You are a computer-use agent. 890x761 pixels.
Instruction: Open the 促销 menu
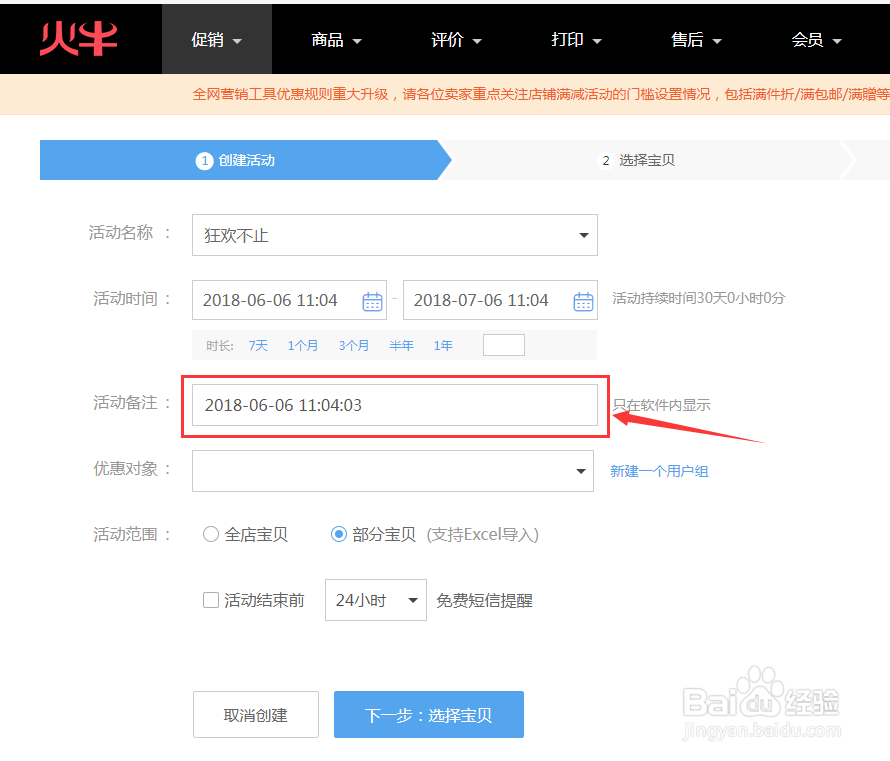click(x=217, y=40)
